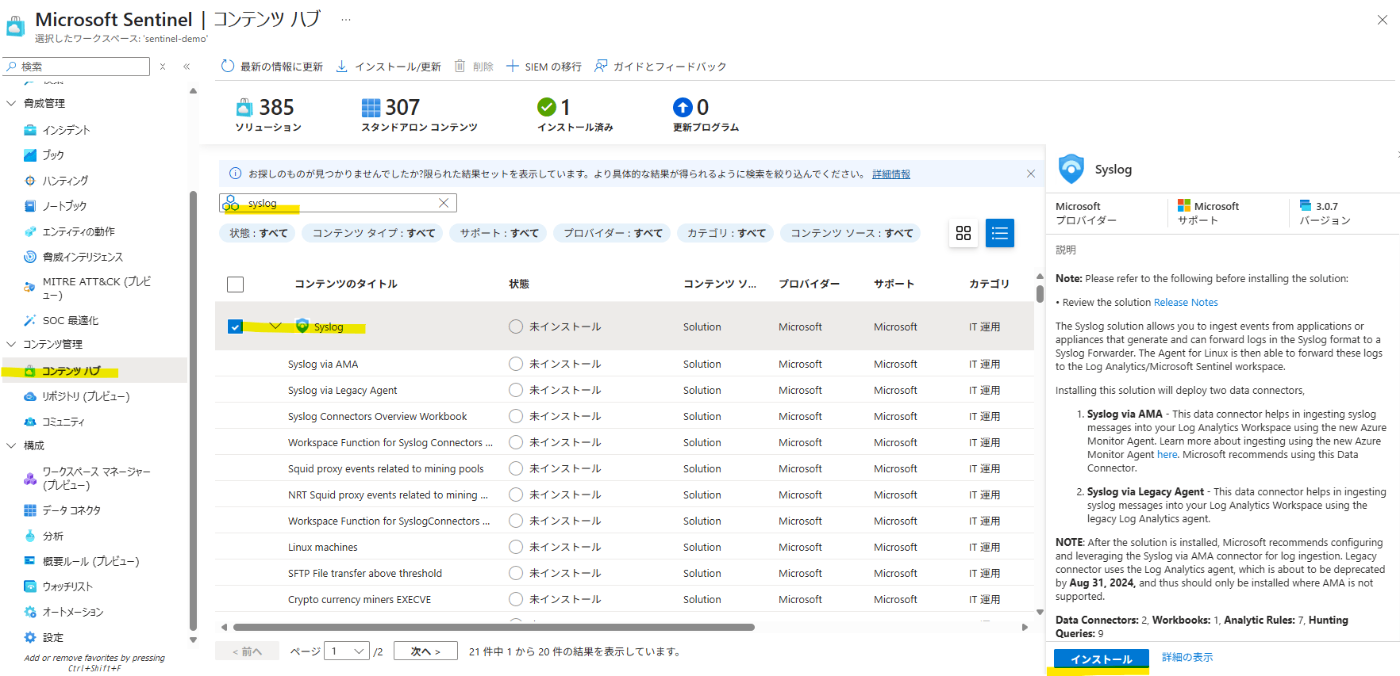Click the 'here' Azure Monitor Agent link
The width and height of the screenshot is (1400, 676).
click(1166, 454)
